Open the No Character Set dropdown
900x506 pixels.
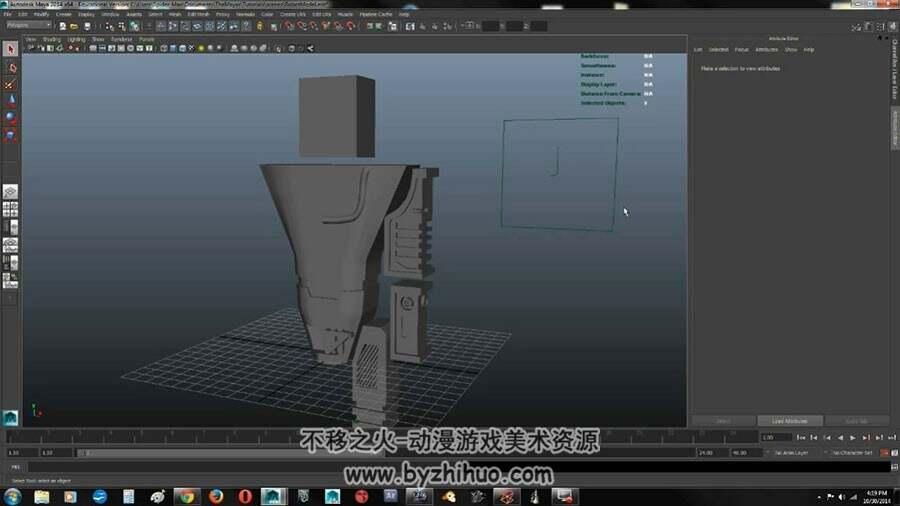click(852, 453)
